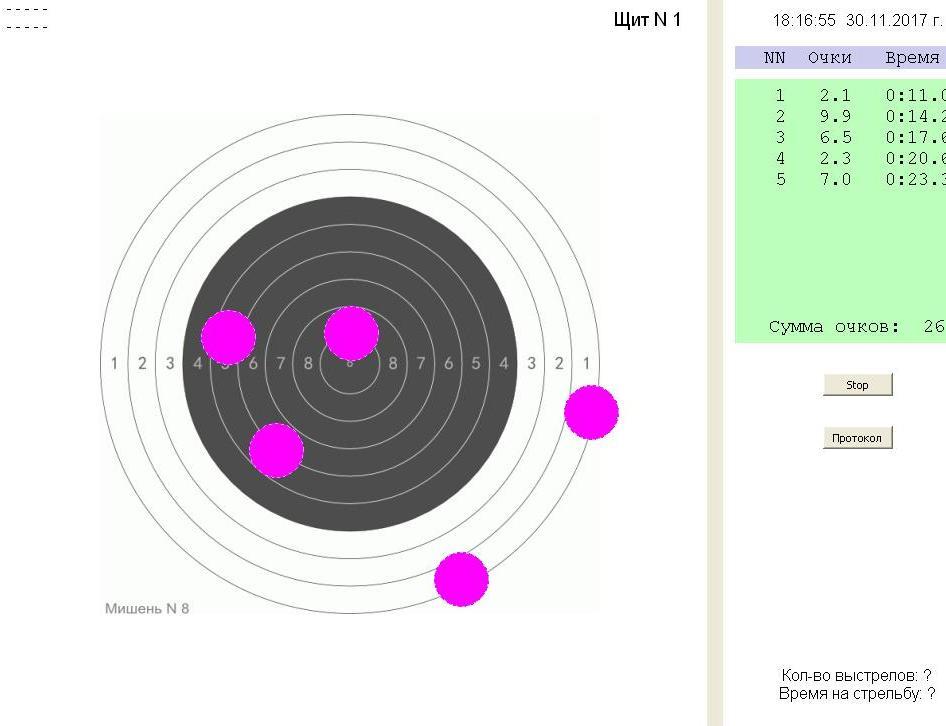
Task: Select the shot marker beside the right-hand 1 label
Action: pyautogui.click(x=591, y=412)
